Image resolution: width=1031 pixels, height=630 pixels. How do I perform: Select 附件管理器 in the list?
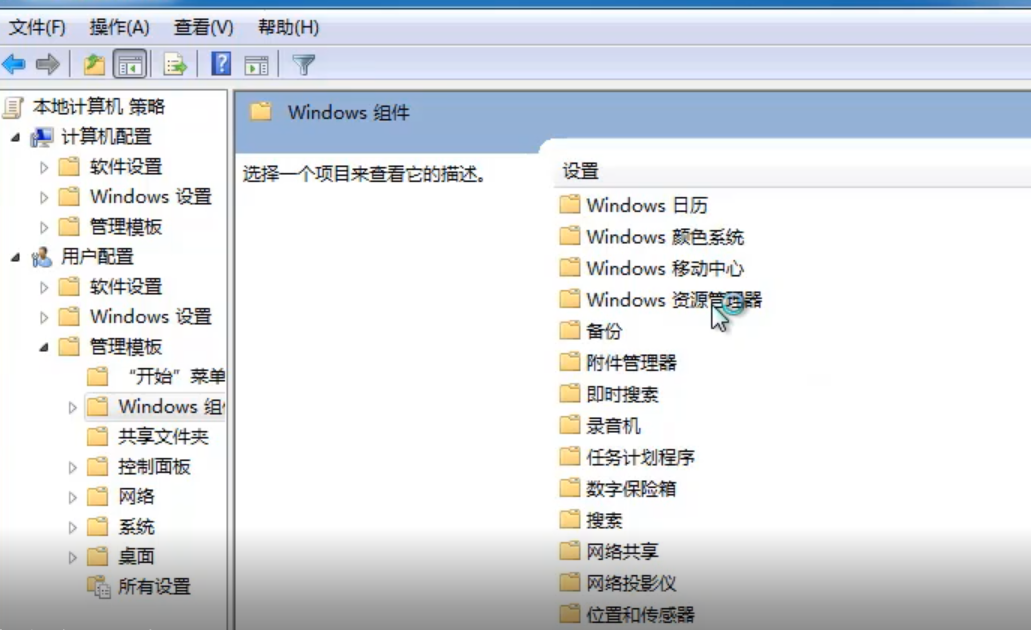631,362
